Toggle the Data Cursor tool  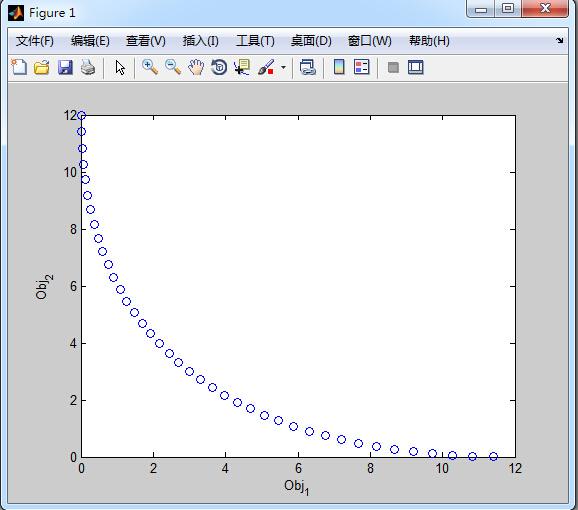pyautogui.click(x=242, y=67)
